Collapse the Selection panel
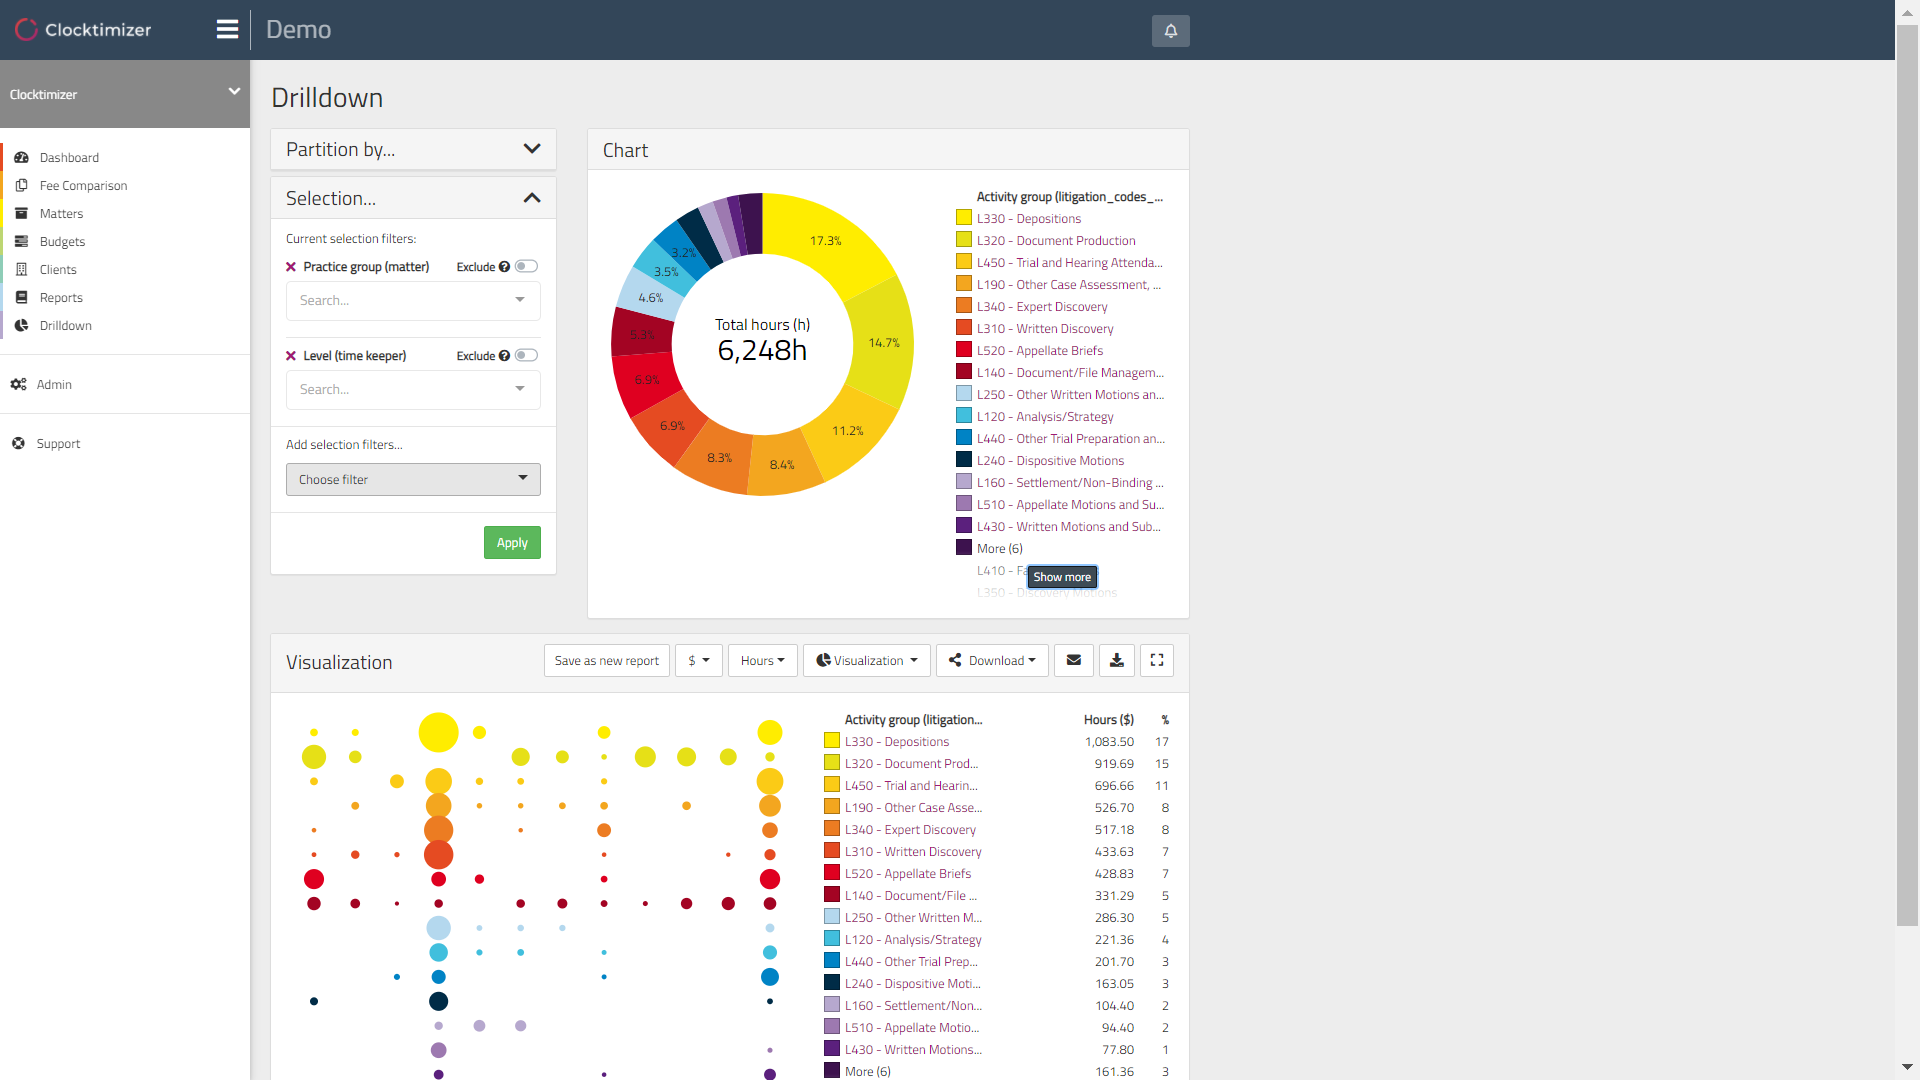The height and width of the screenshot is (1080, 1920). coord(531,198)
